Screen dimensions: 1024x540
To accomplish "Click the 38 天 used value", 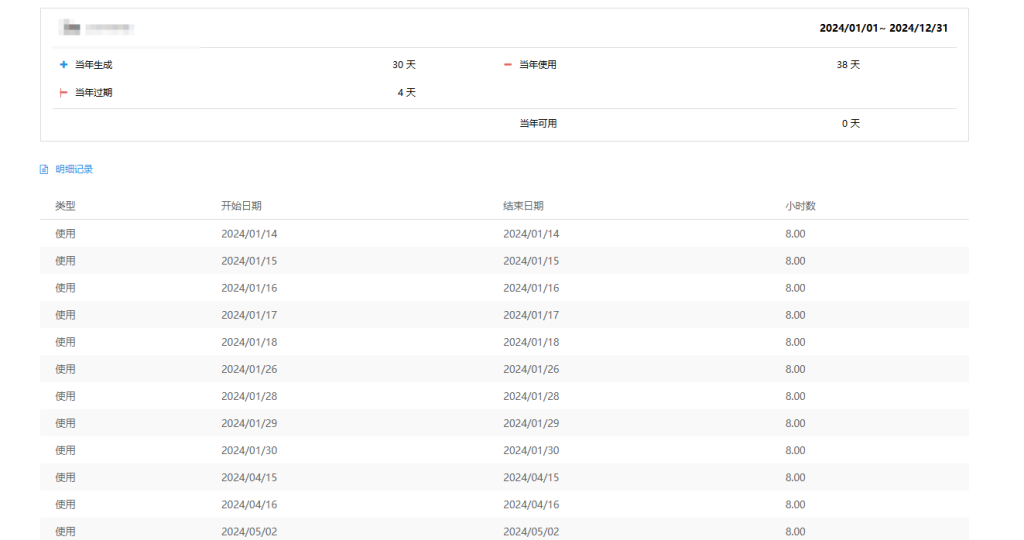I will [x=848, y=65].
